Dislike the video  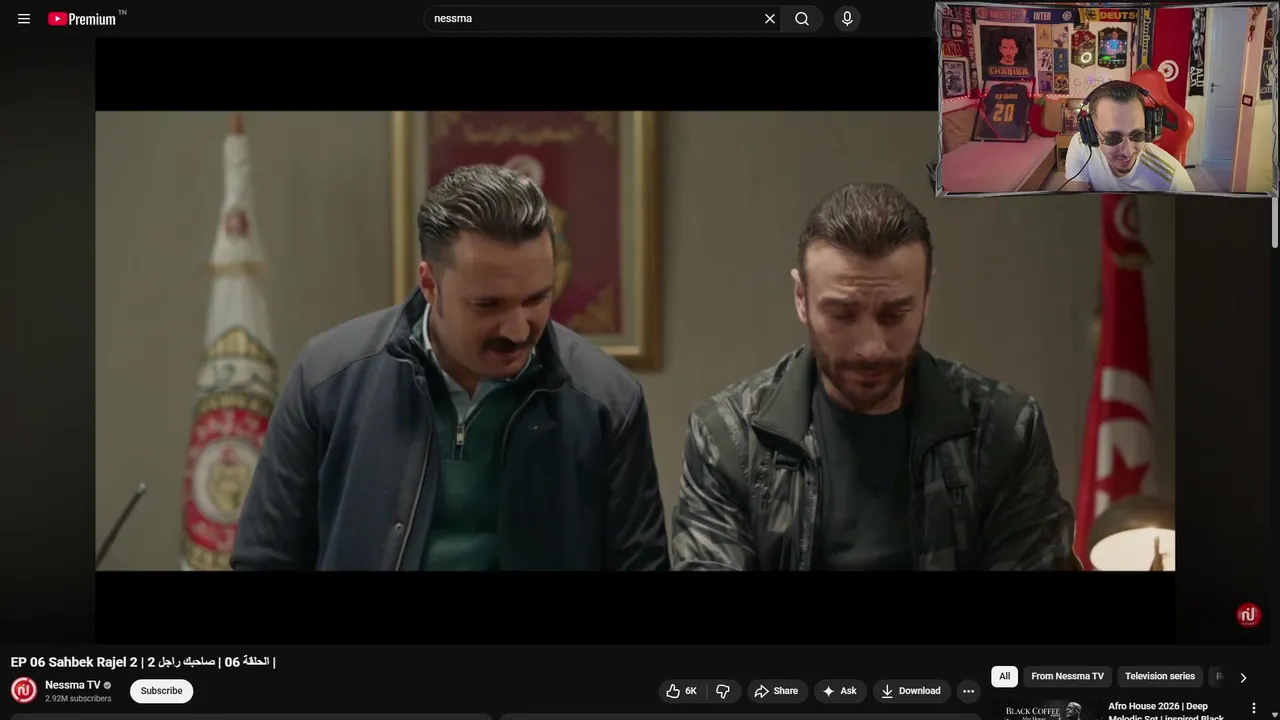(723, 691)
